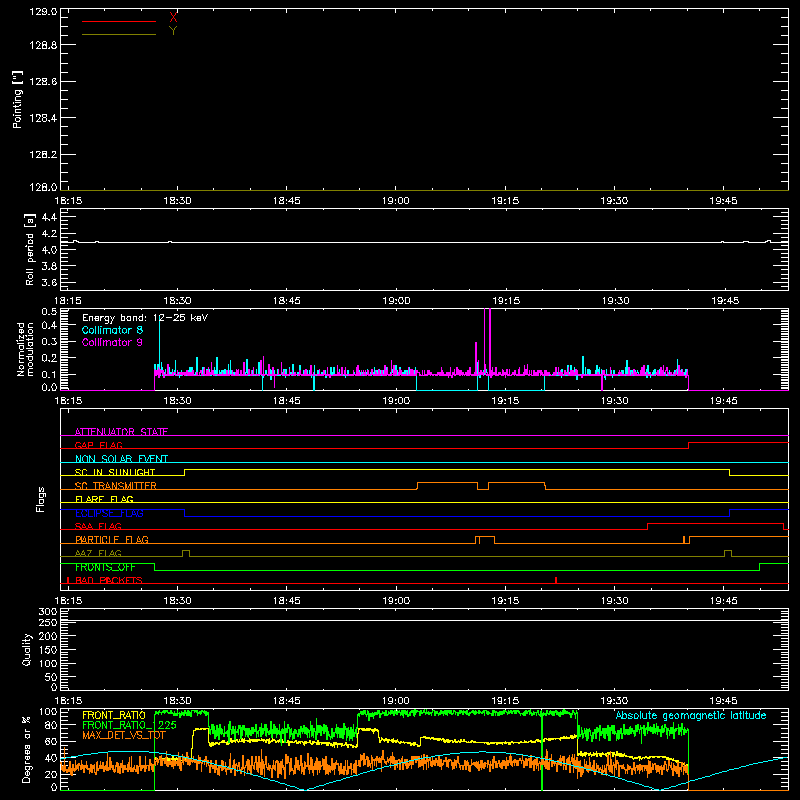The image size is (800, 800).
Task: Click the 3.6 tick label on Roll period axis
Action: (49, 282)
